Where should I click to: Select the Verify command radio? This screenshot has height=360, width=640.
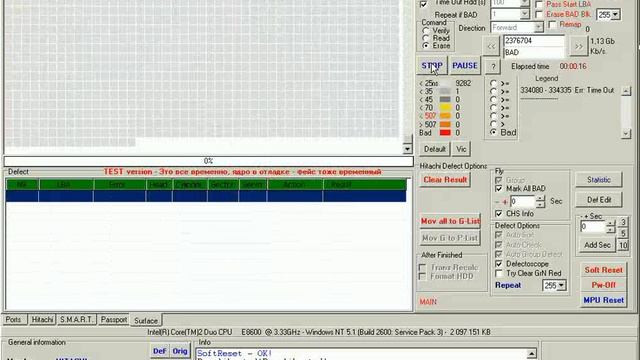426,31
